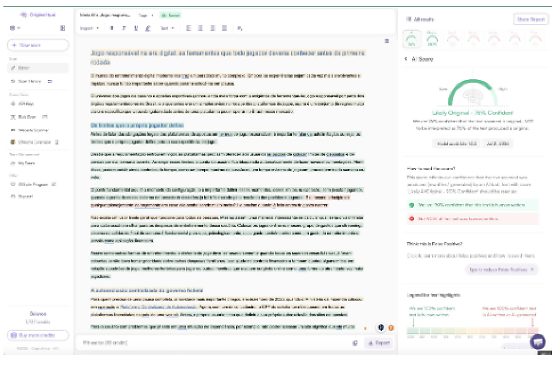Select the third score gauge tab
This screenshot has height=373, width=560.
tap(453, 39)
